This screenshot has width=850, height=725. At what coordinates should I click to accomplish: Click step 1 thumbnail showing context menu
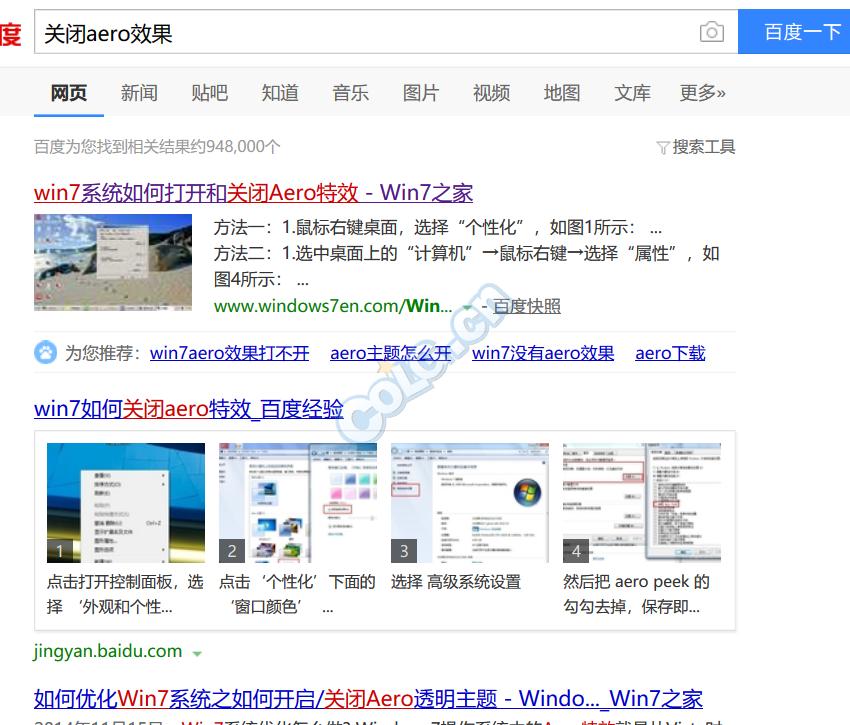pos(124,502)
